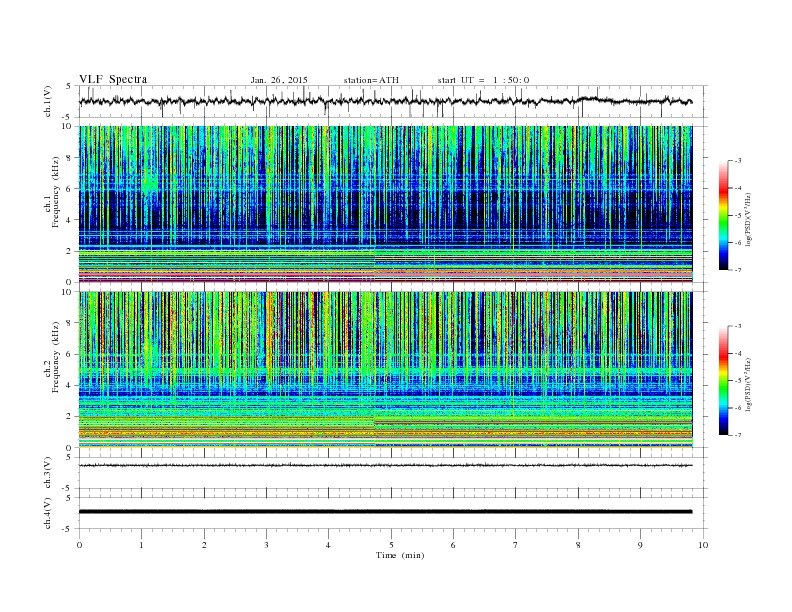
Task: Click the ch.3 voltage waveform trace
Action: tap(385, 466)
